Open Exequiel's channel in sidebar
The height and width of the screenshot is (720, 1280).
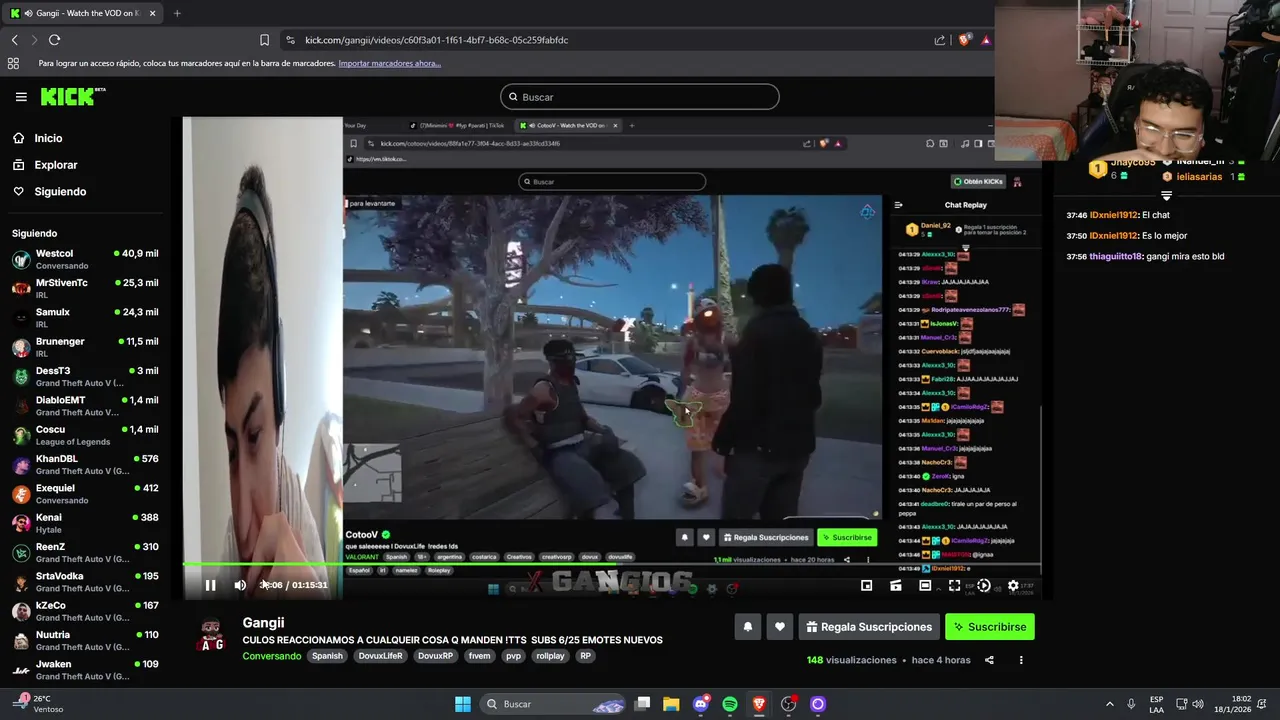pos(85,494)
